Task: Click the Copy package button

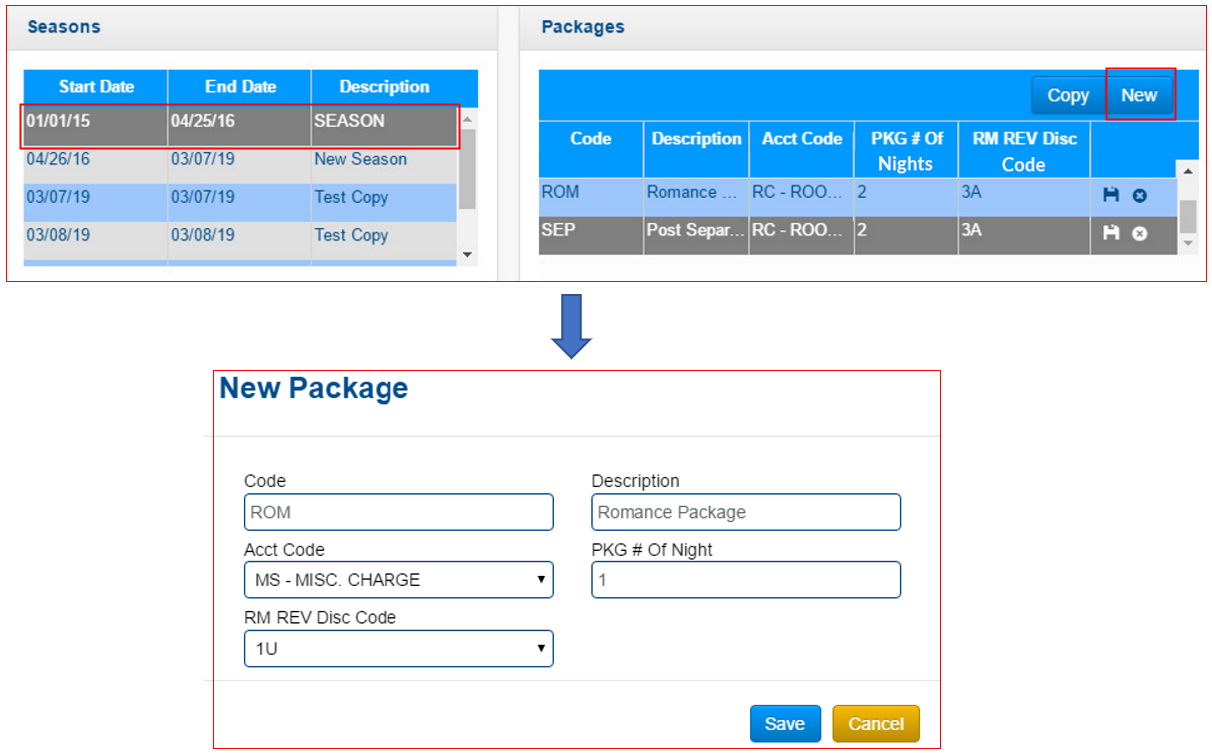Action: (1068, 96)
